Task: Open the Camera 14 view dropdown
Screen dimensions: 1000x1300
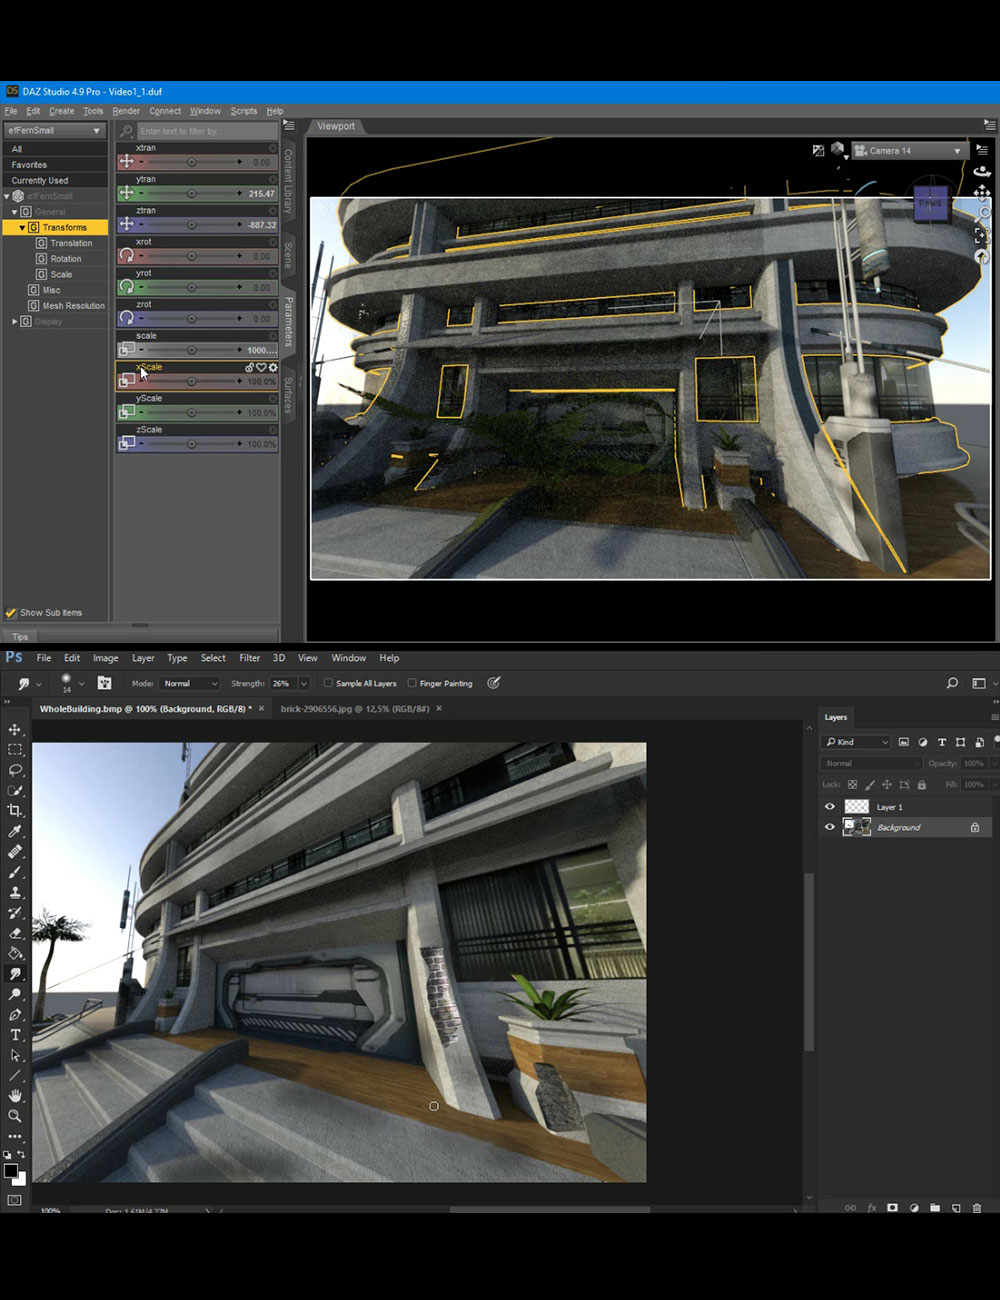Action: coord(908,151)
